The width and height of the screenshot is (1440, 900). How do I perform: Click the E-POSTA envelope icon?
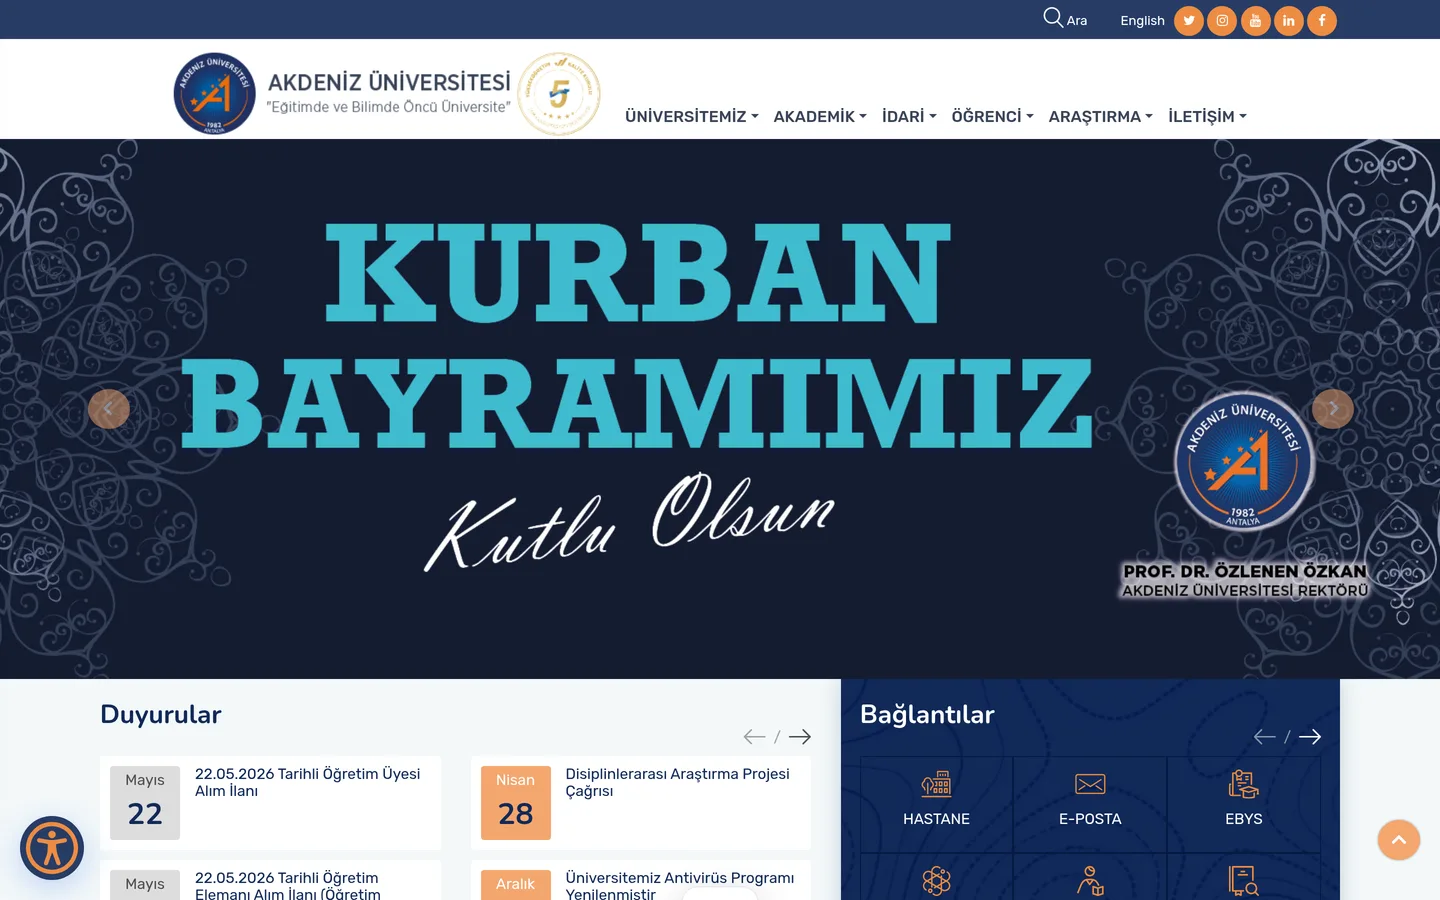pos(1090,784)
